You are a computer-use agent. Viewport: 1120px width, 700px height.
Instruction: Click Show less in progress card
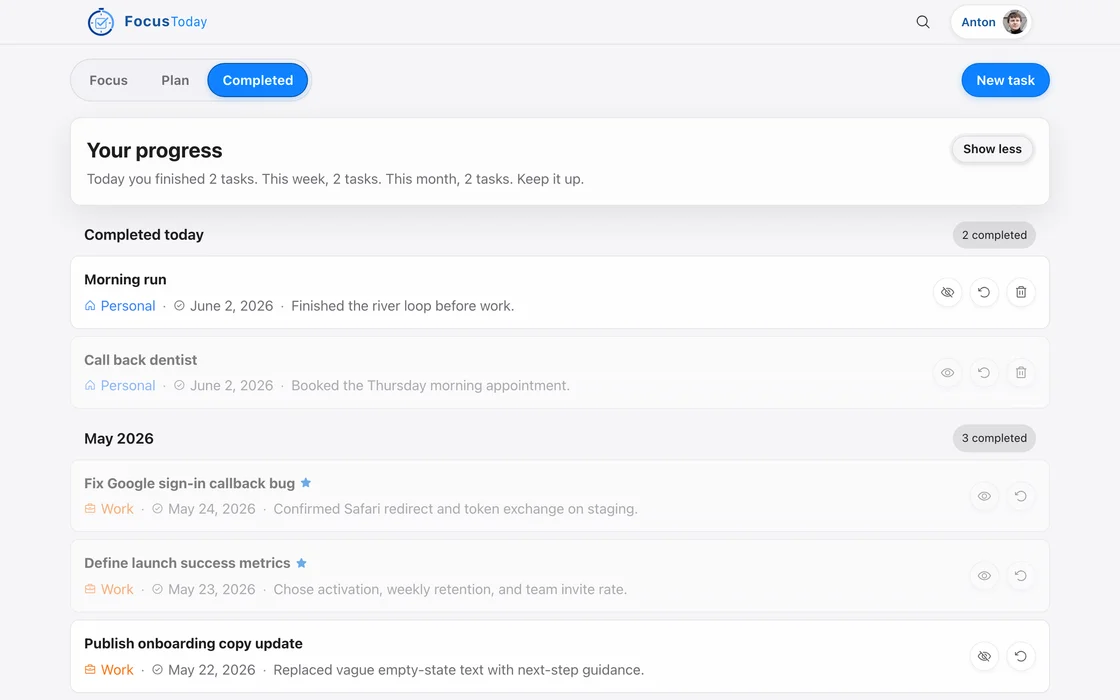tap(992, 149)
